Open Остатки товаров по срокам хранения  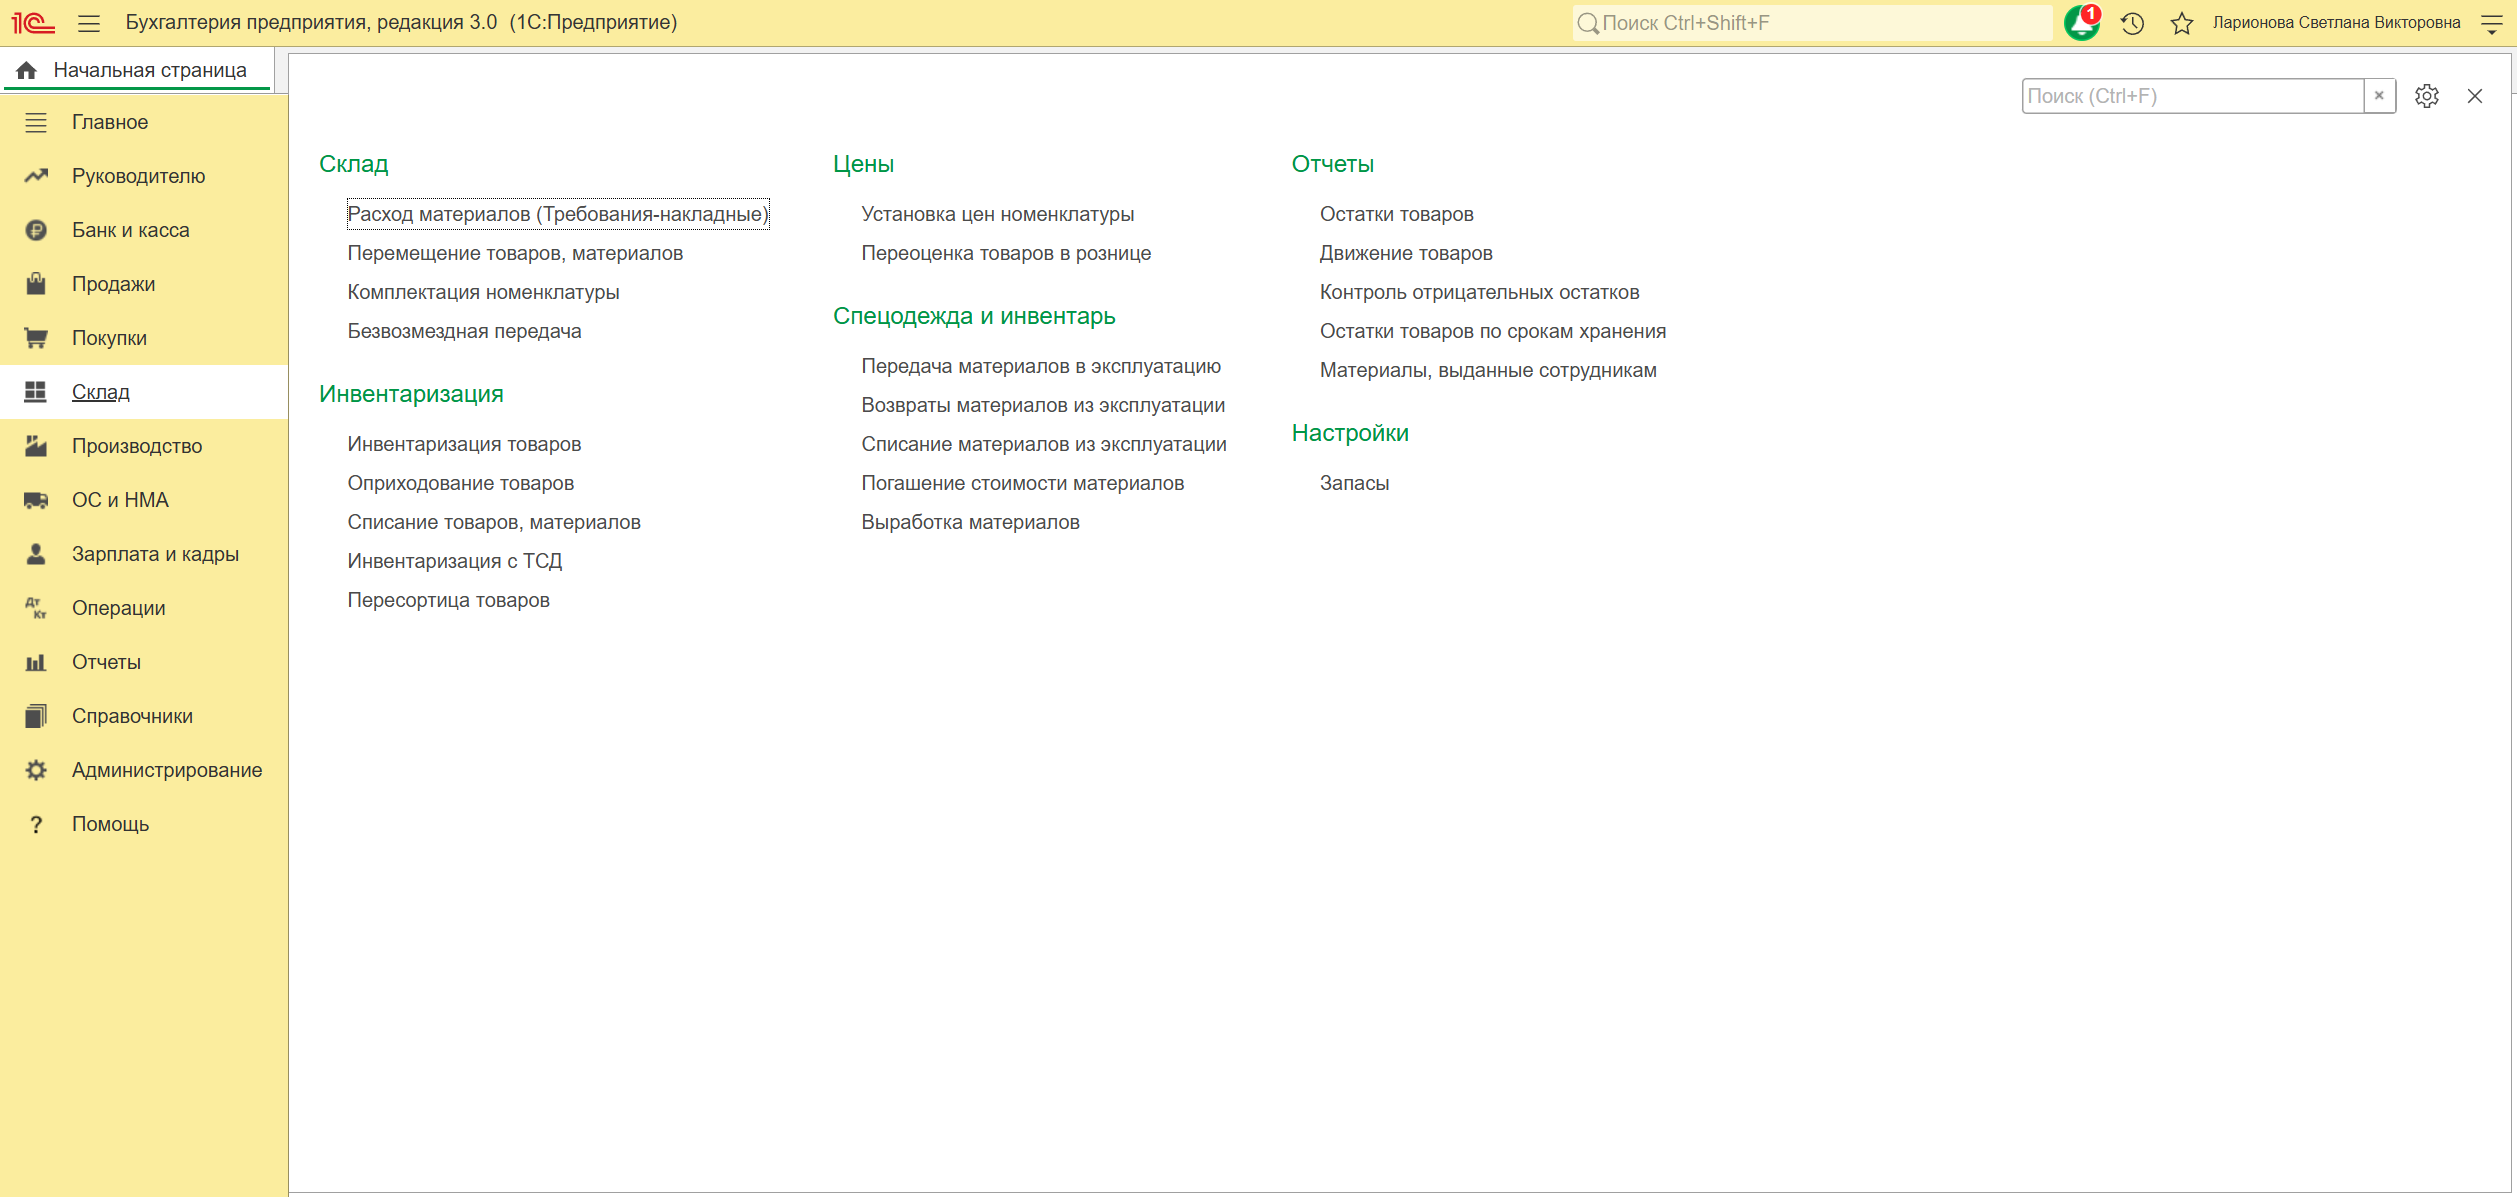click(1492, 331)
